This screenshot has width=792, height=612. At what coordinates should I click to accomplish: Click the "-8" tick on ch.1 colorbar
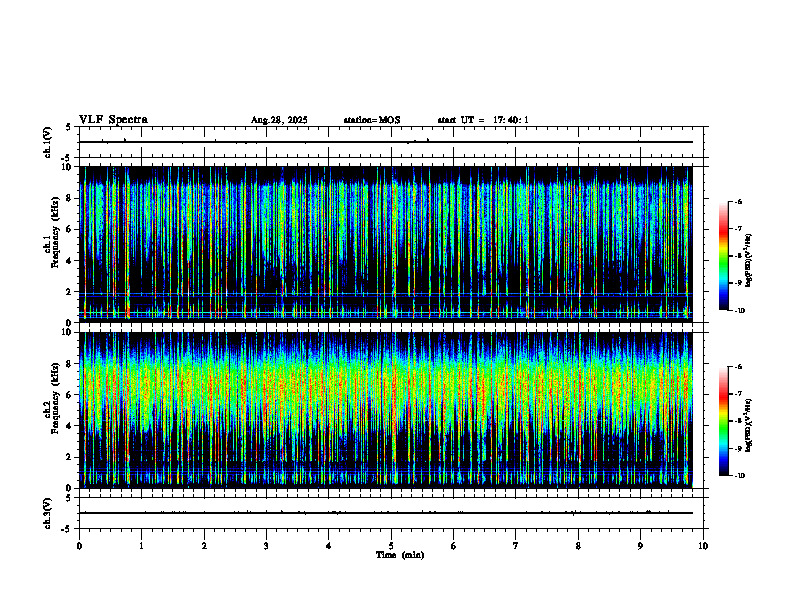[738, 256]
